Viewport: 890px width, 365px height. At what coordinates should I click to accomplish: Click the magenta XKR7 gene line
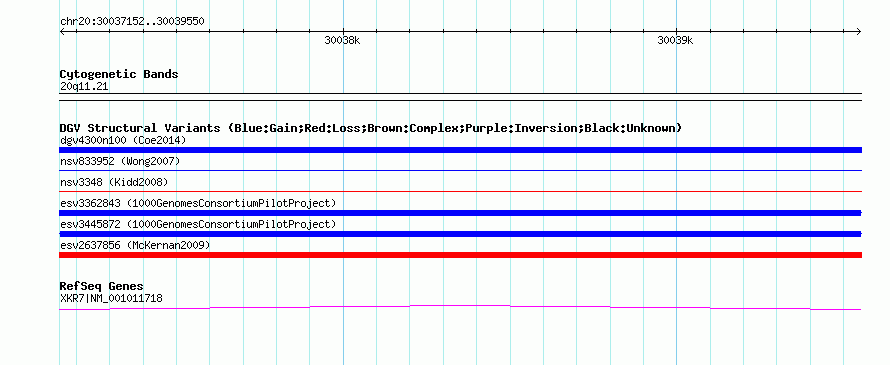tap(460, 307)
